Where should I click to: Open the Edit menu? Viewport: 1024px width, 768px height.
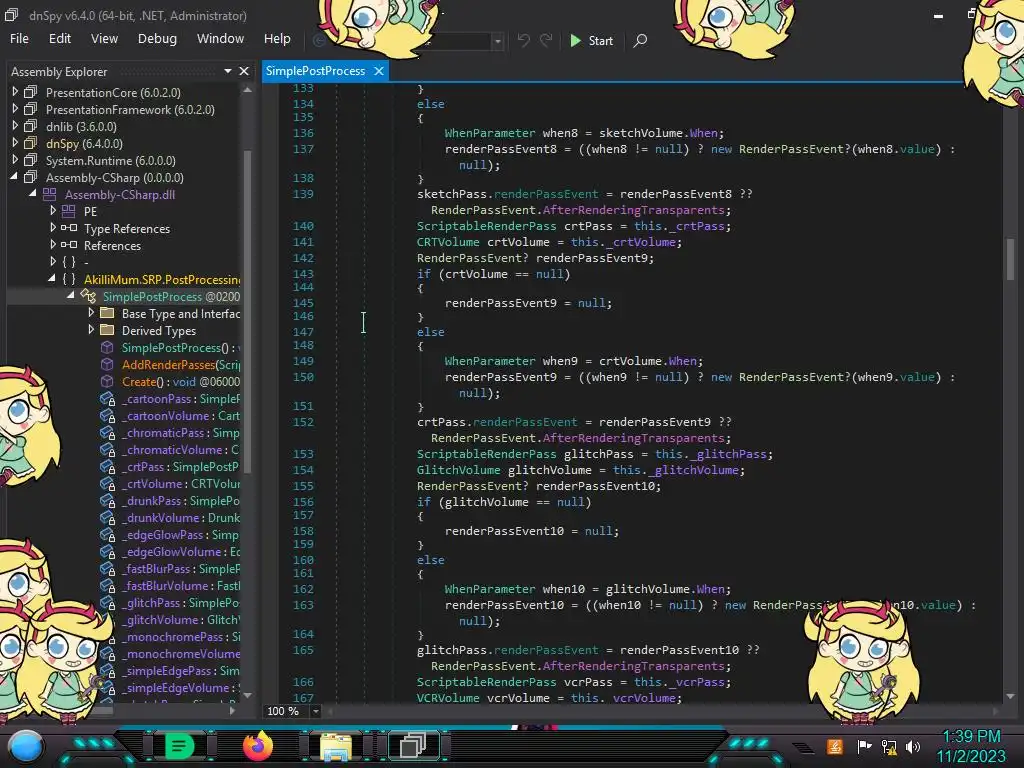pyautogui.click(x=59, y=39)
